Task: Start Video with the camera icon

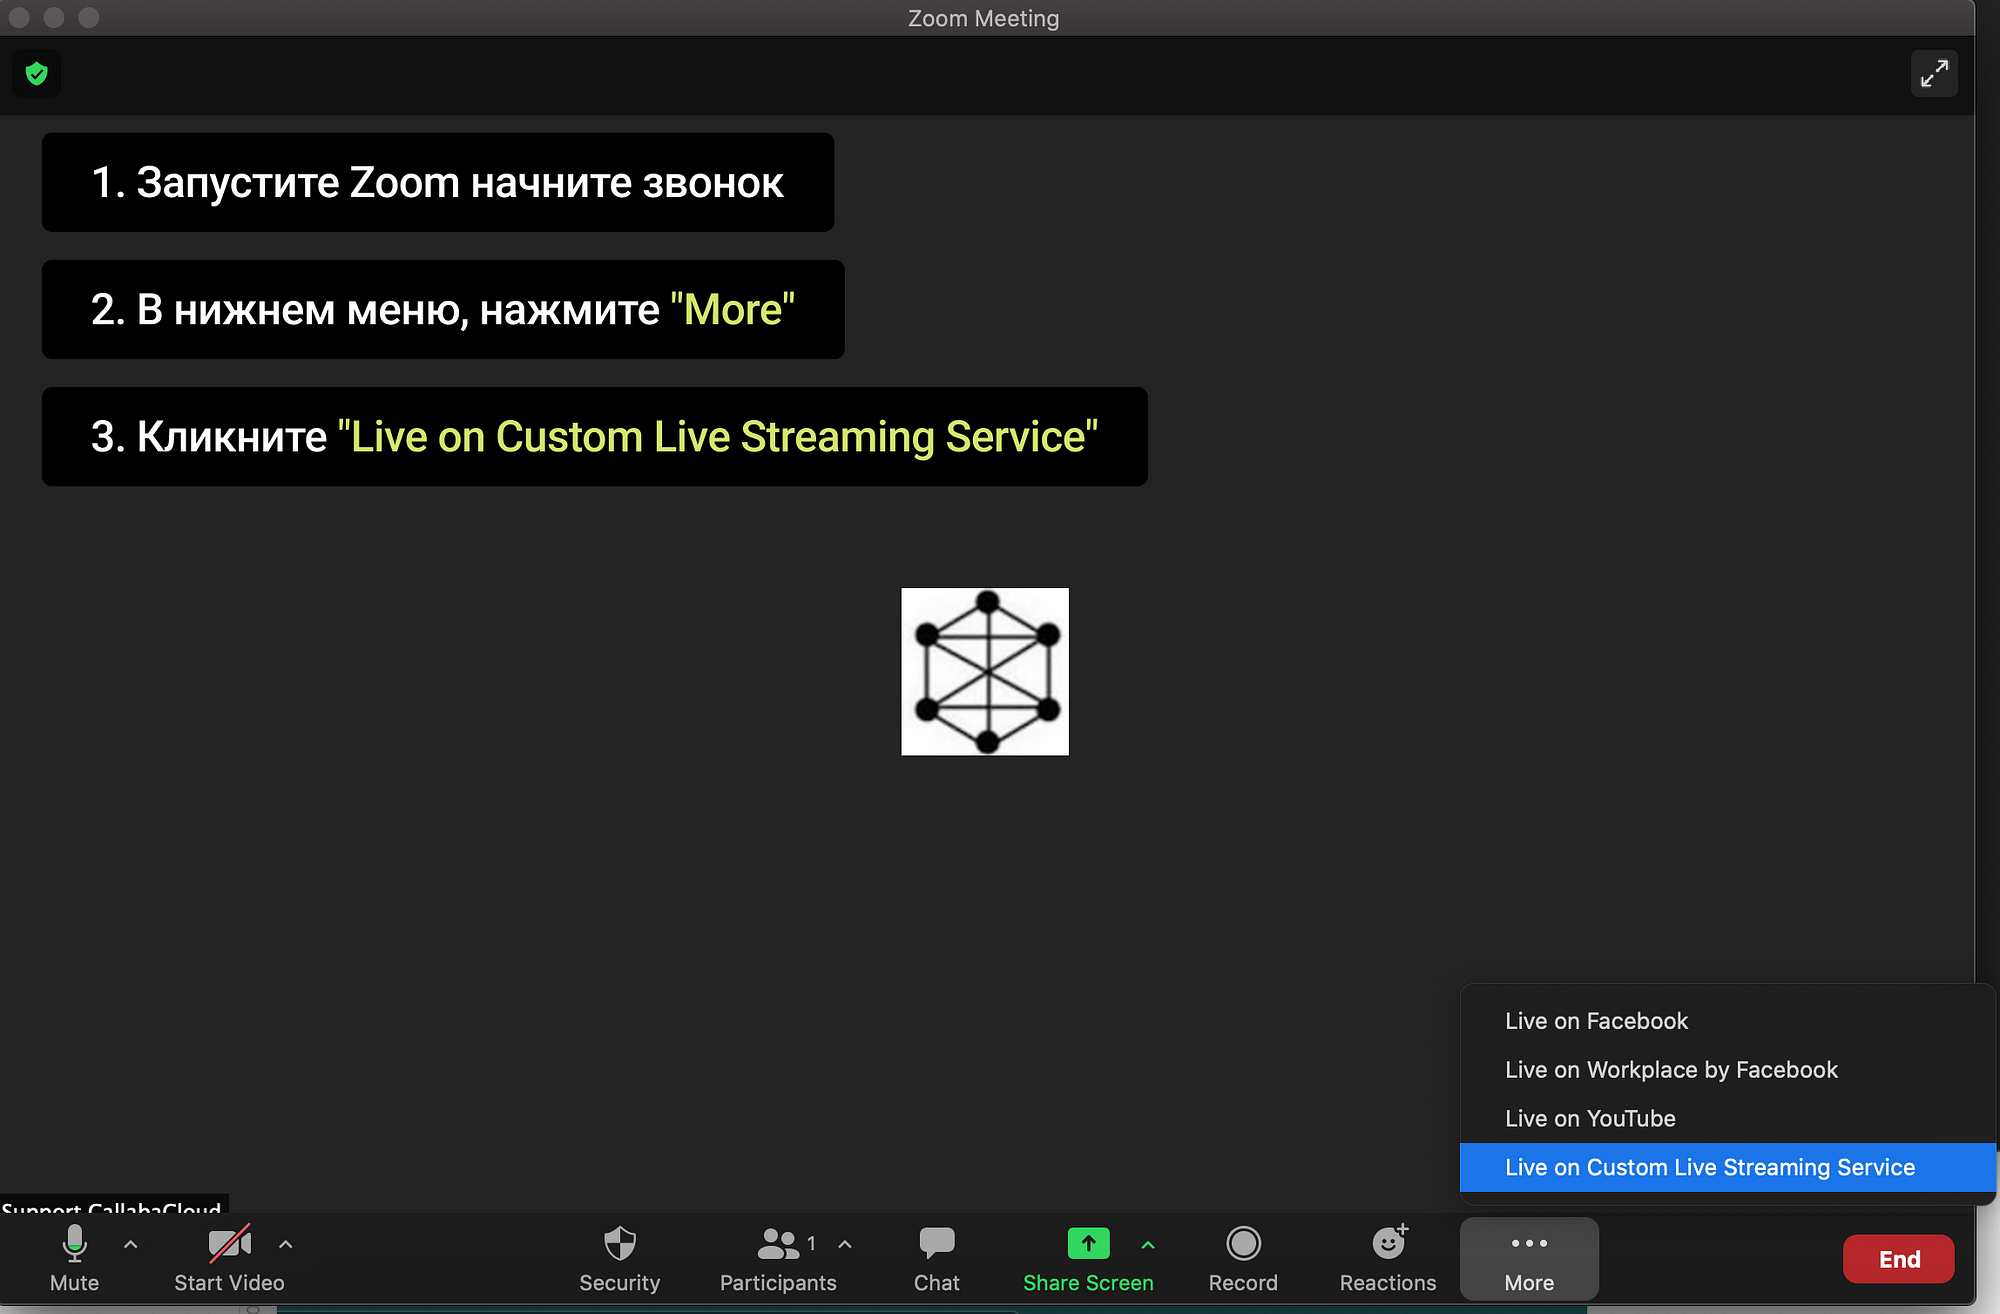Action: pos(229,1259)
